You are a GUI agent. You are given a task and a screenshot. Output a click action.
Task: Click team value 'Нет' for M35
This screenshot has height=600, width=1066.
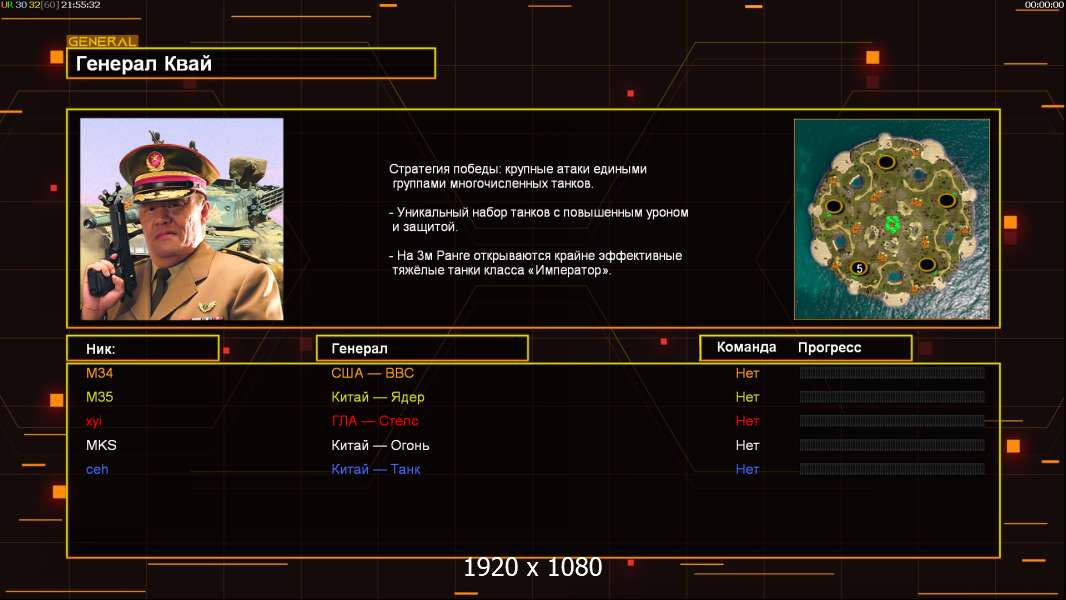click(747, 397)
